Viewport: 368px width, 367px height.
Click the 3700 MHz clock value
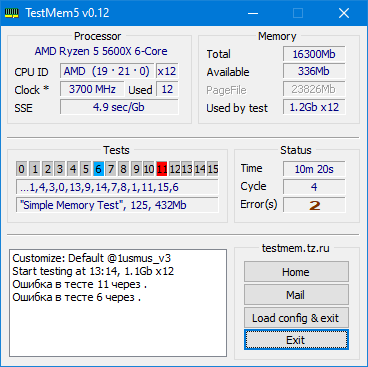[x=92, y=89]
